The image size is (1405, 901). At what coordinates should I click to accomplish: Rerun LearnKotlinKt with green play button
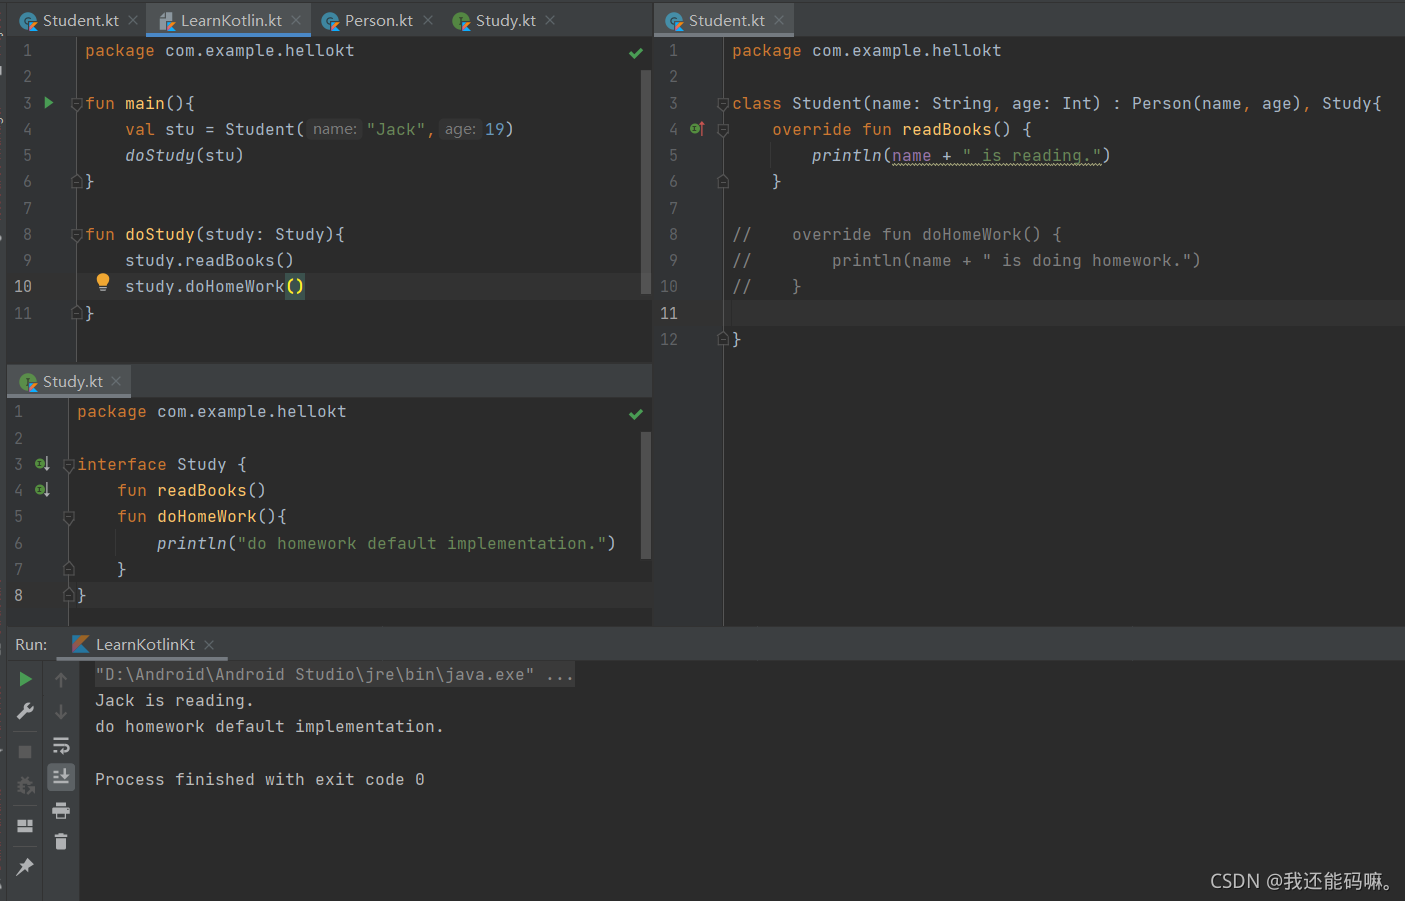click(25, 679)
